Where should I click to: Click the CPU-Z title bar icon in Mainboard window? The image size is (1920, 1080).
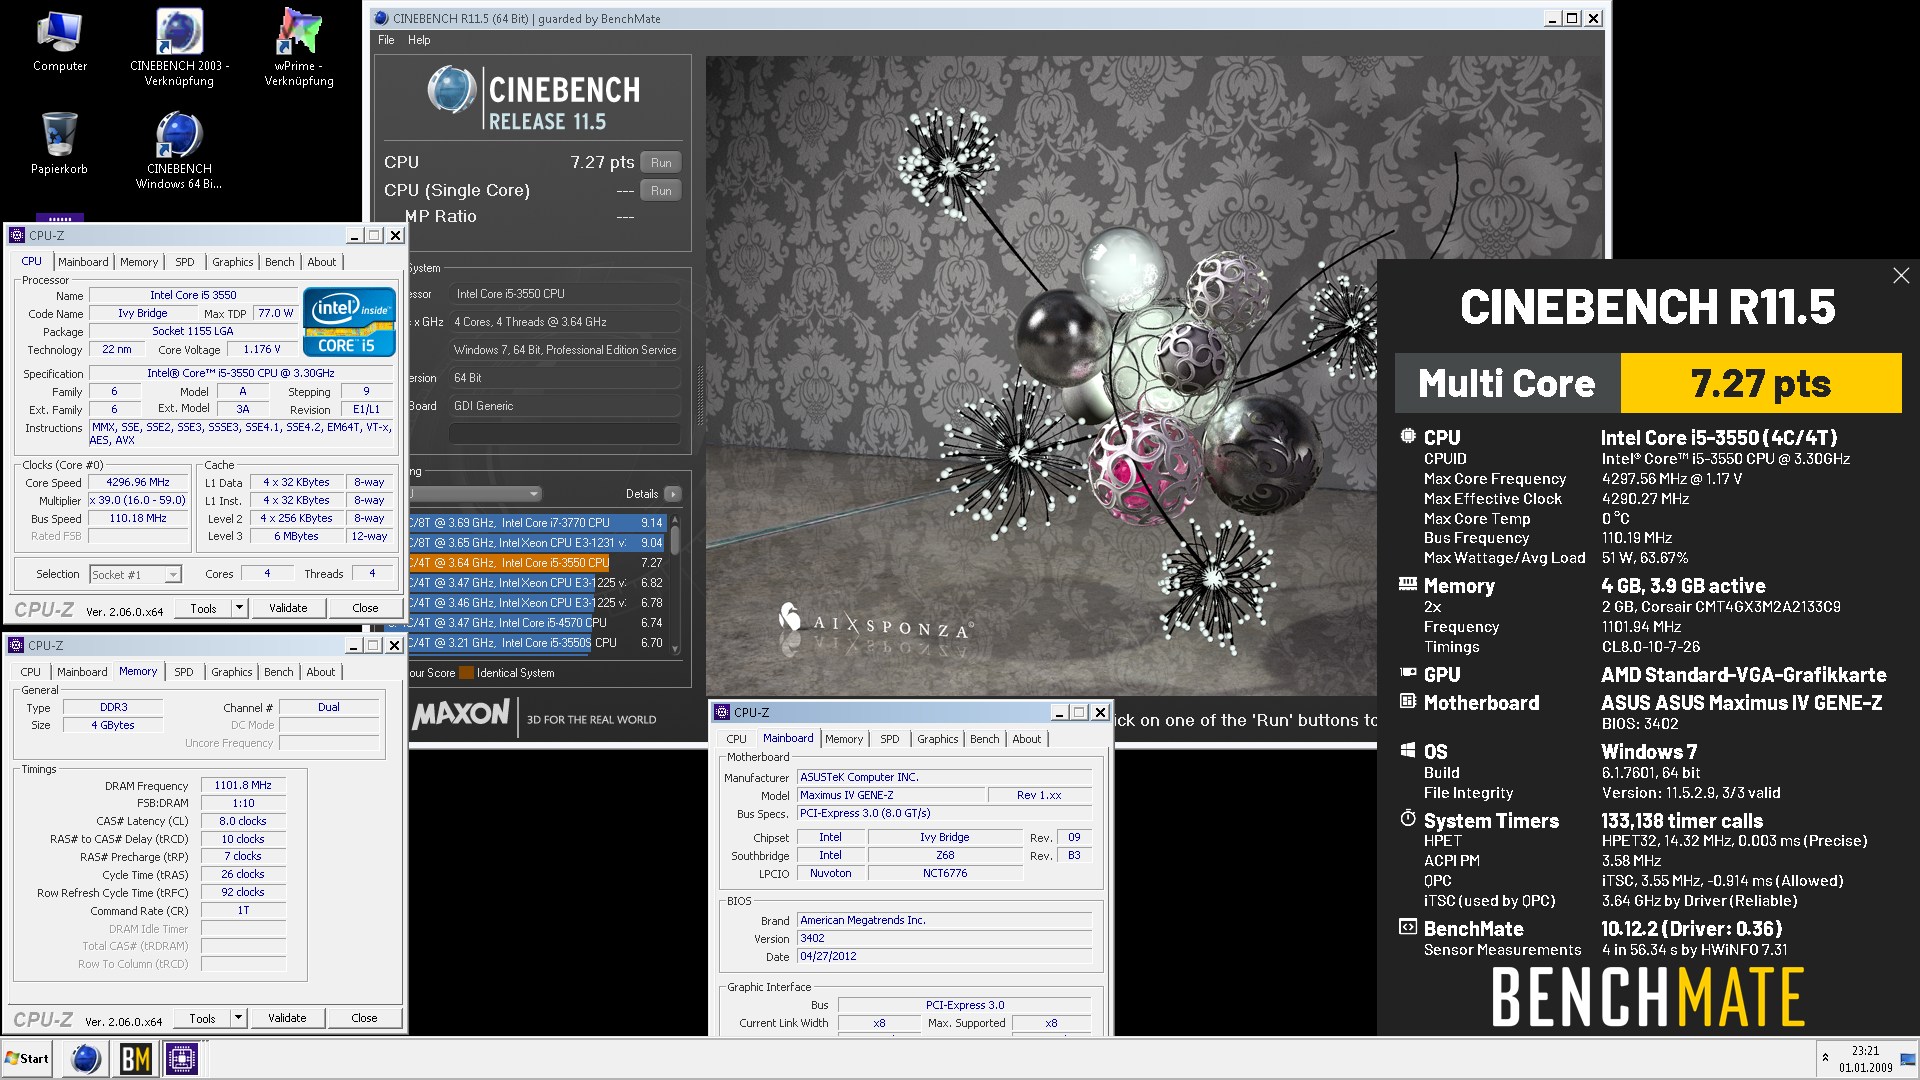coord(722,712)
